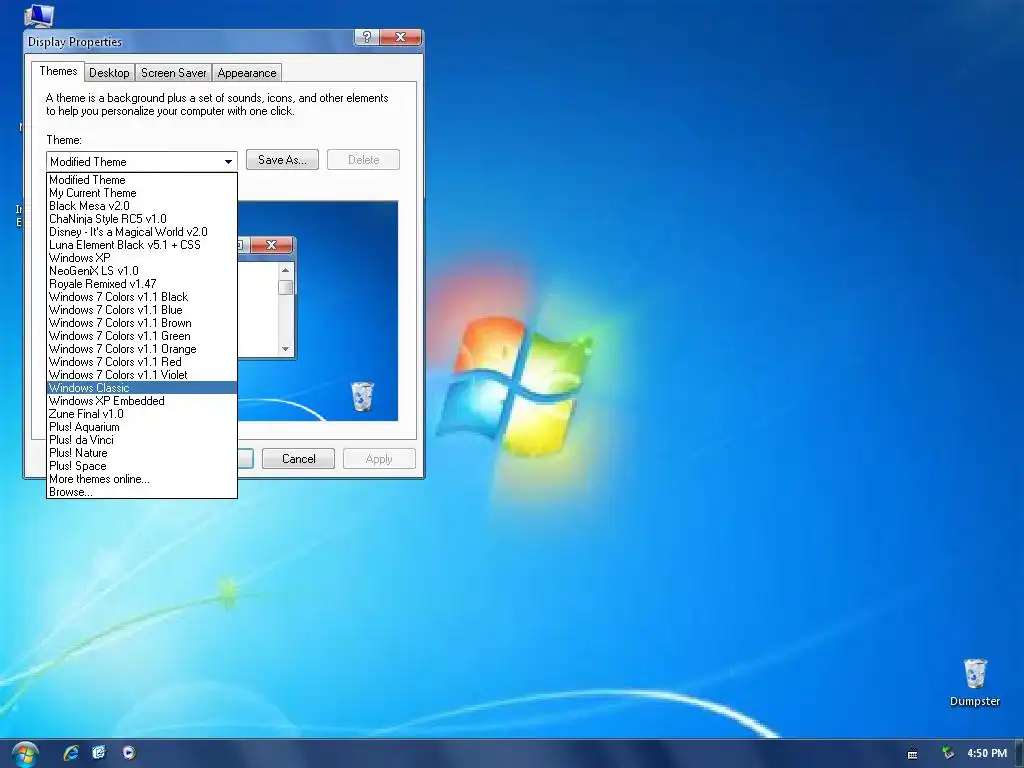Pick Windows 7 Colors v1.1 Red

click(142, 362)
